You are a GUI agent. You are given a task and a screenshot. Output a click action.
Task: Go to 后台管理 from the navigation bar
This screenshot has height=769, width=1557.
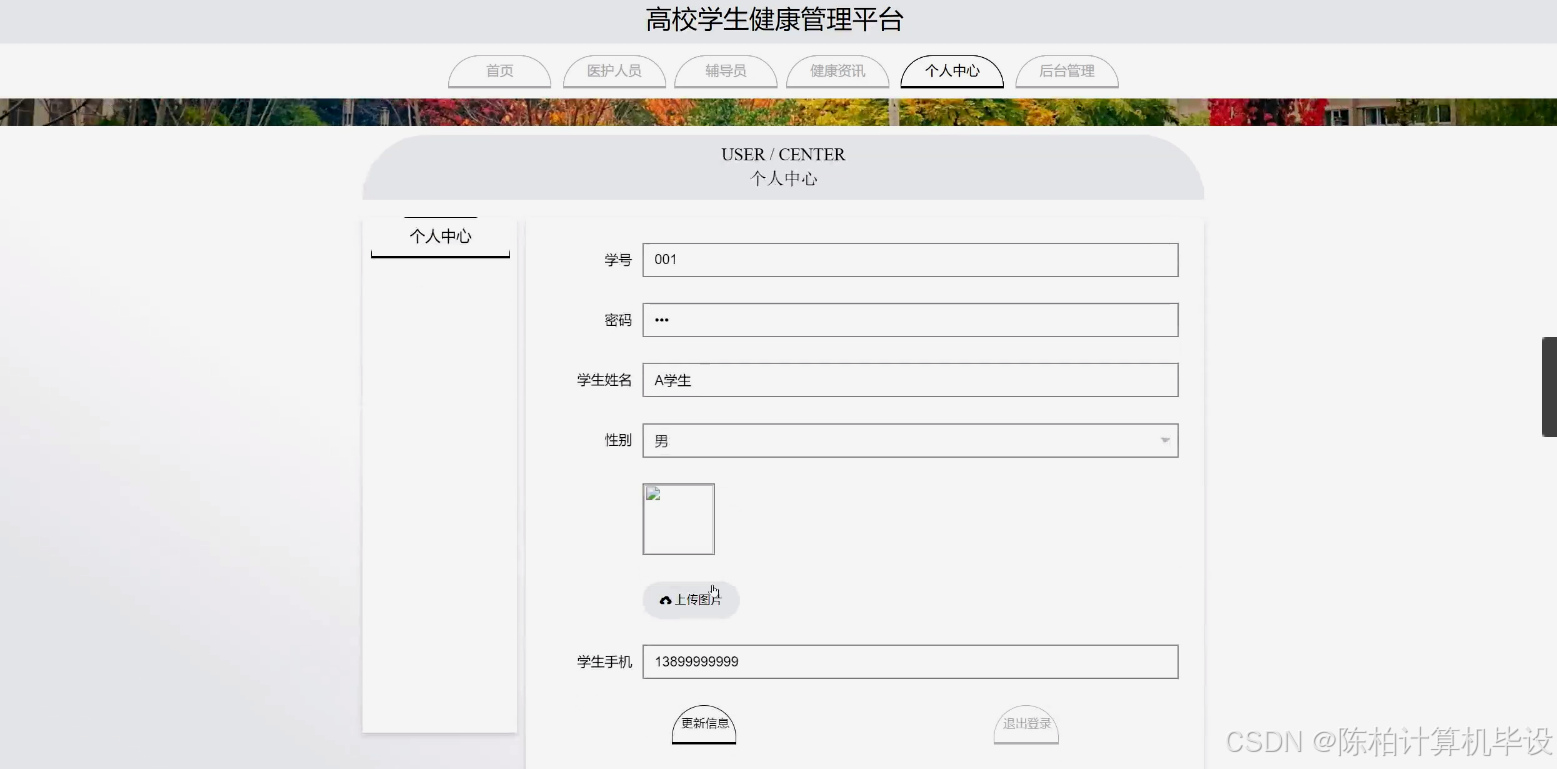pos(1066,71)
